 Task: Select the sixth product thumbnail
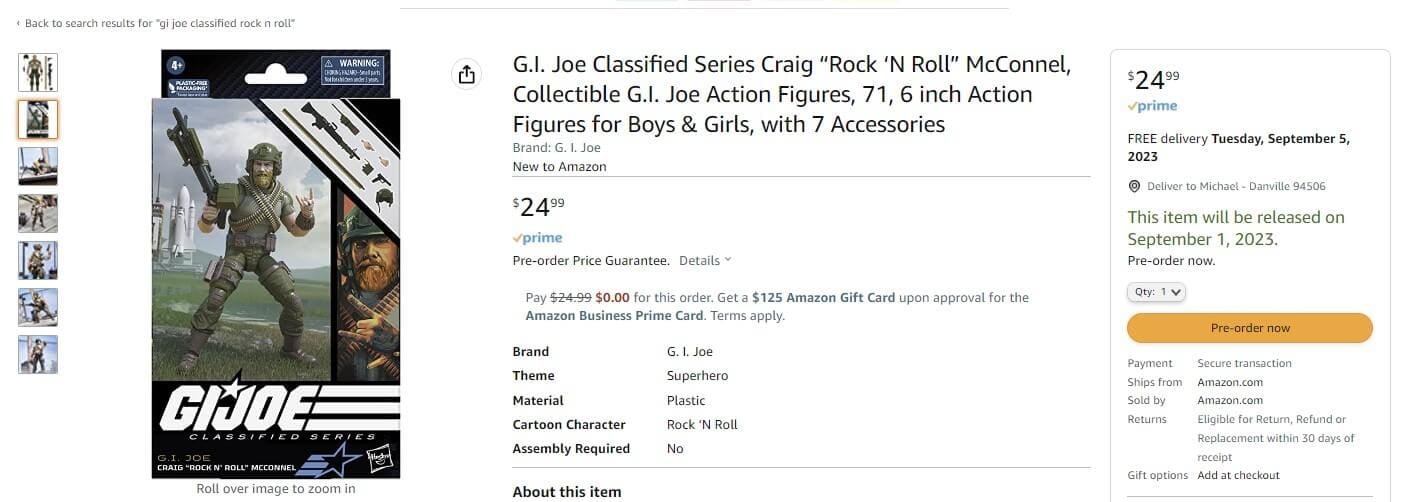[38, 307]
